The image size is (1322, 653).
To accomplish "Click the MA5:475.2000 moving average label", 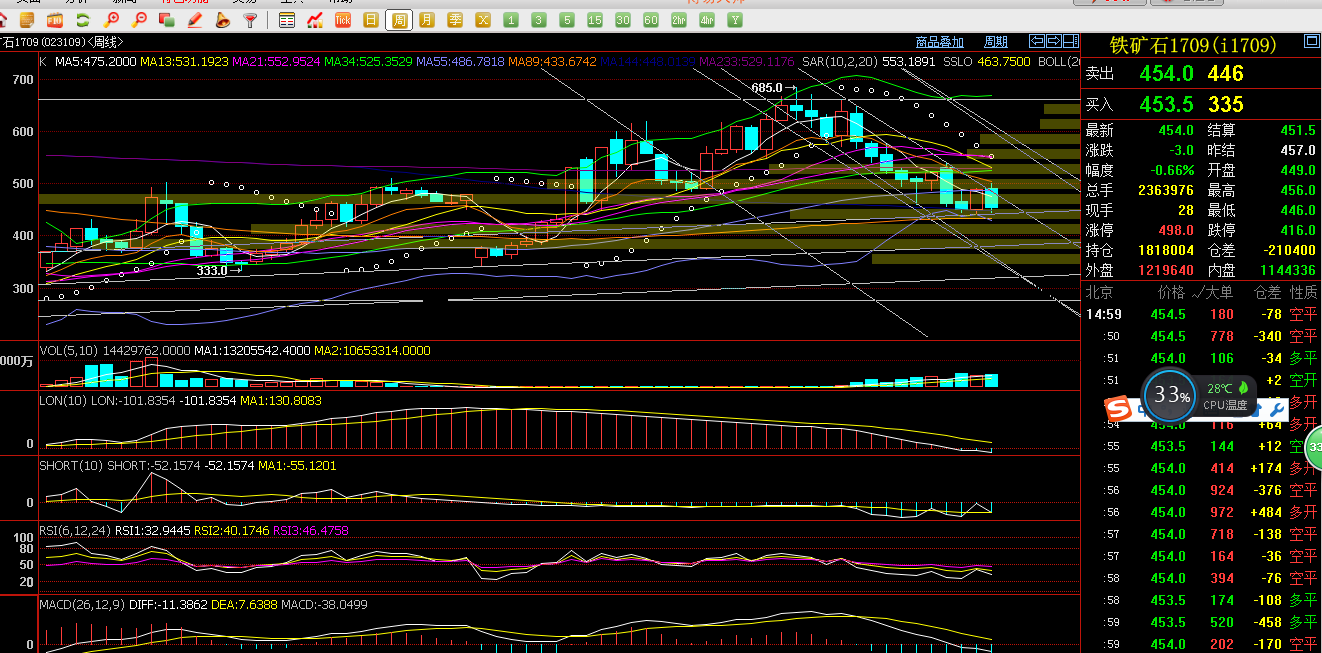I will [x=95, y=62].
